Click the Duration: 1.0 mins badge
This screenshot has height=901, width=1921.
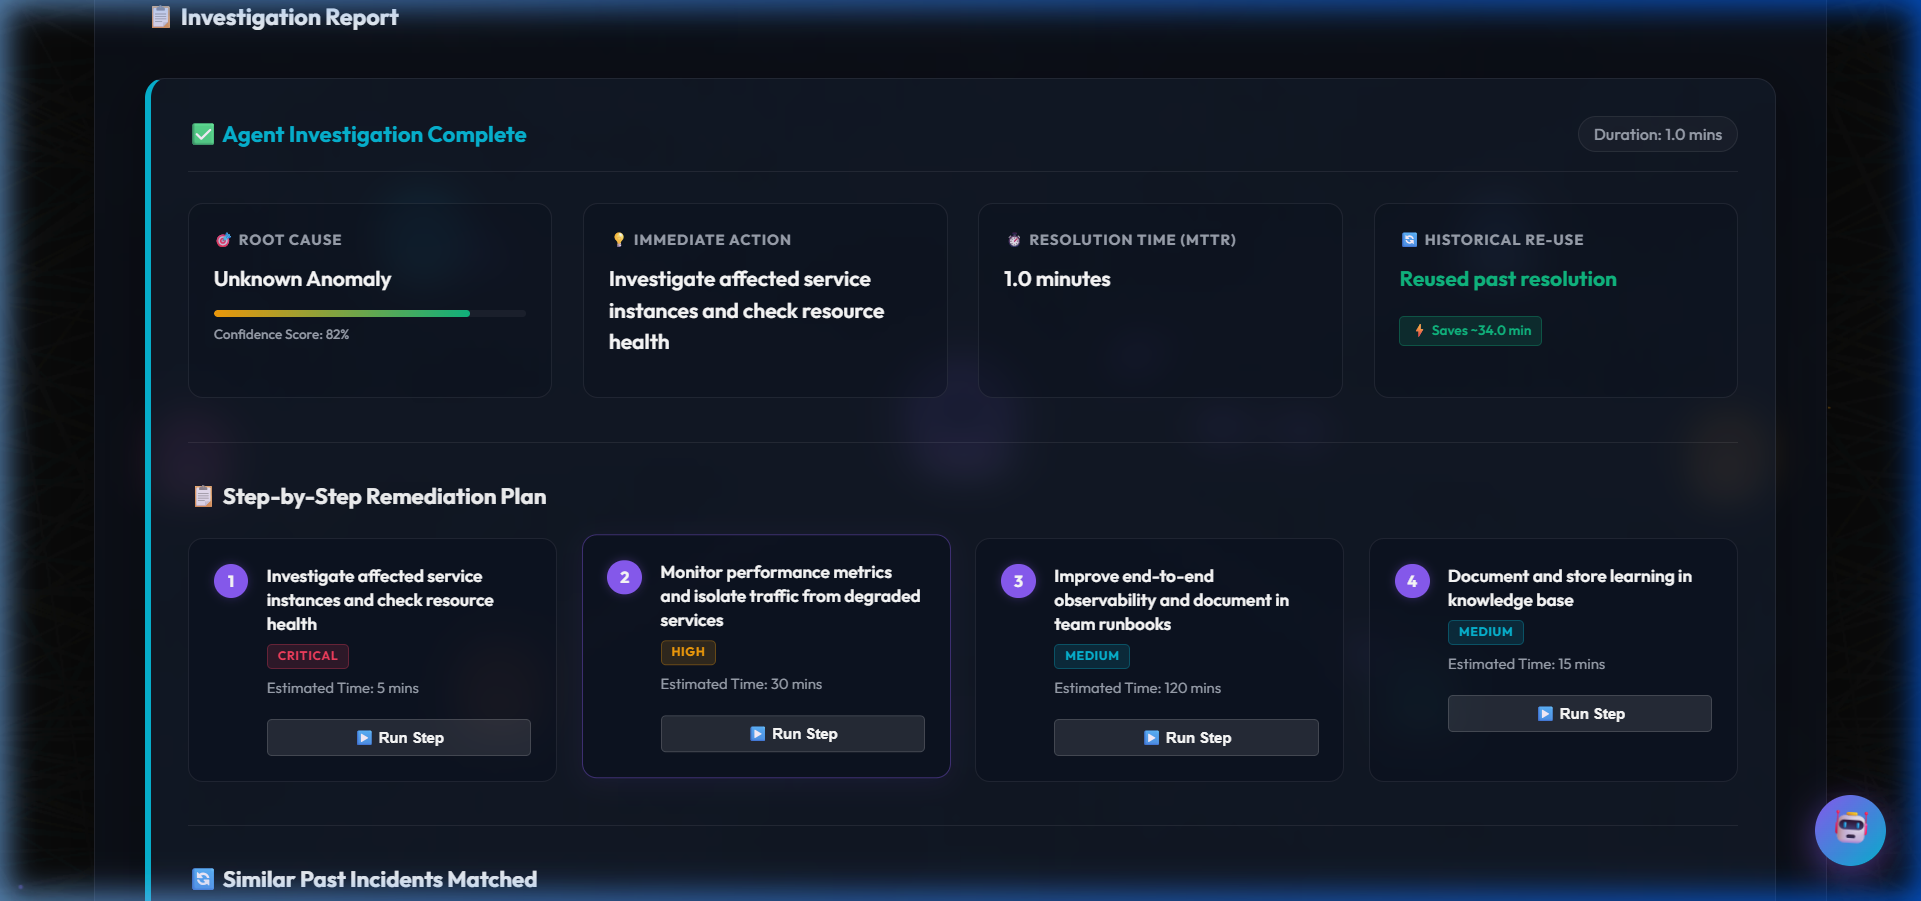tap(1658, 135)
